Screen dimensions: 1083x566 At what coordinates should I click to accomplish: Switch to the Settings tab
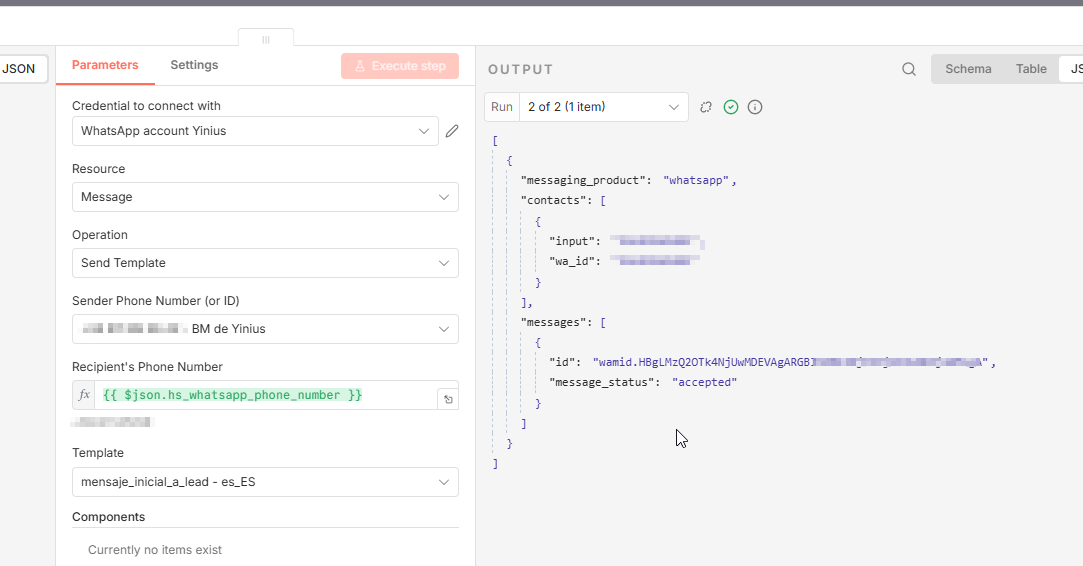click(x=194, y=65)
